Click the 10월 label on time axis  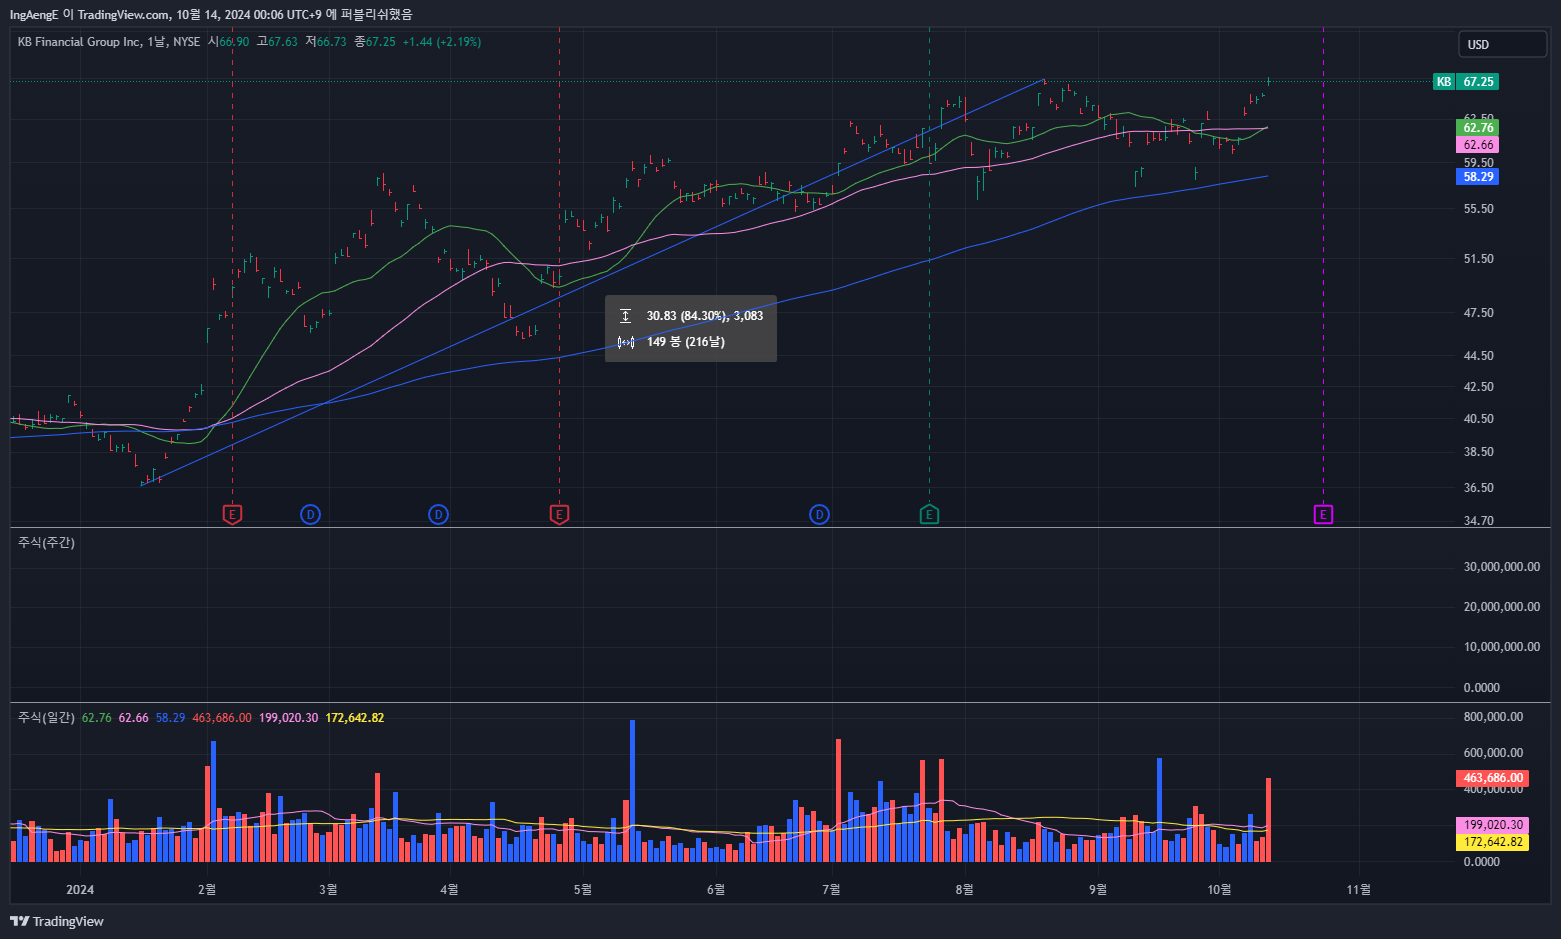point(1219,890)
